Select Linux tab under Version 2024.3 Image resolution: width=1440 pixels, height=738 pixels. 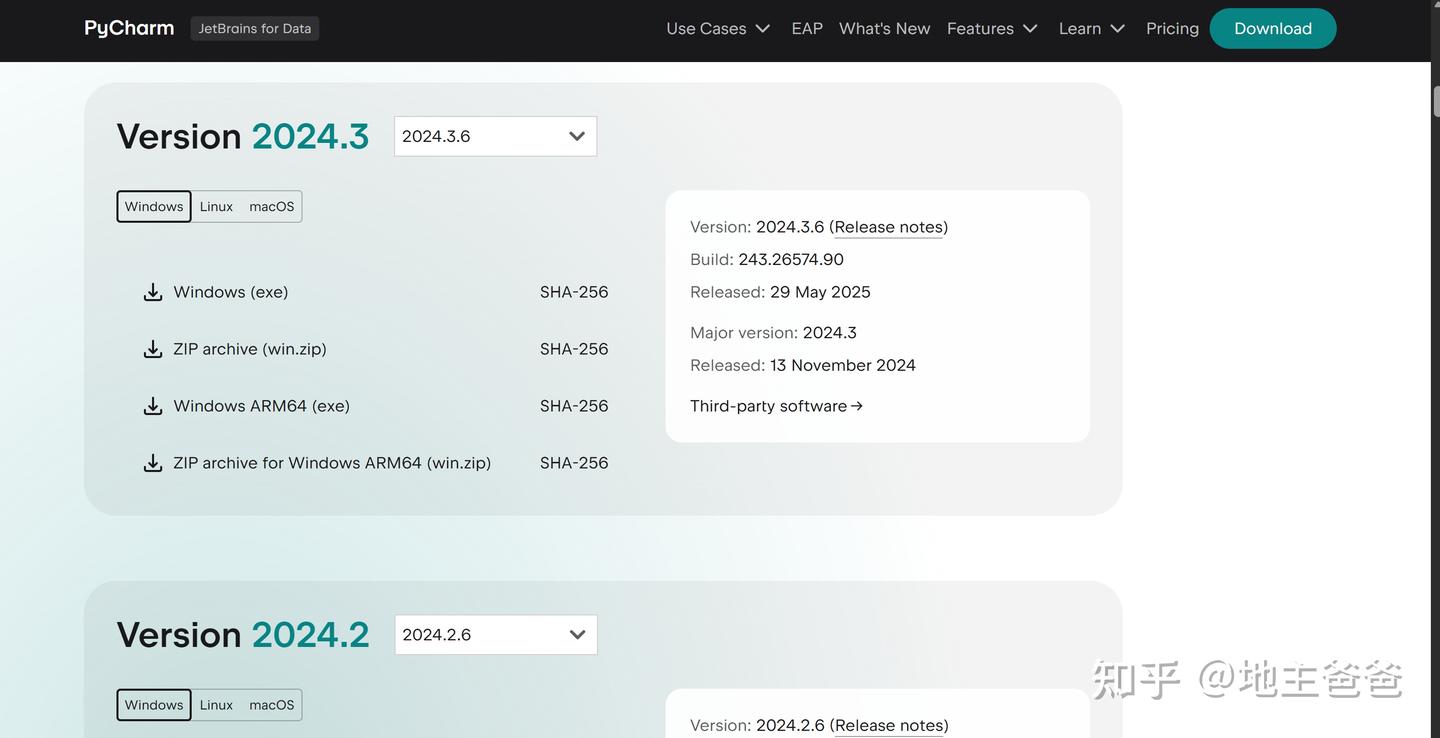pyautogui.click(x=216, y=206)
